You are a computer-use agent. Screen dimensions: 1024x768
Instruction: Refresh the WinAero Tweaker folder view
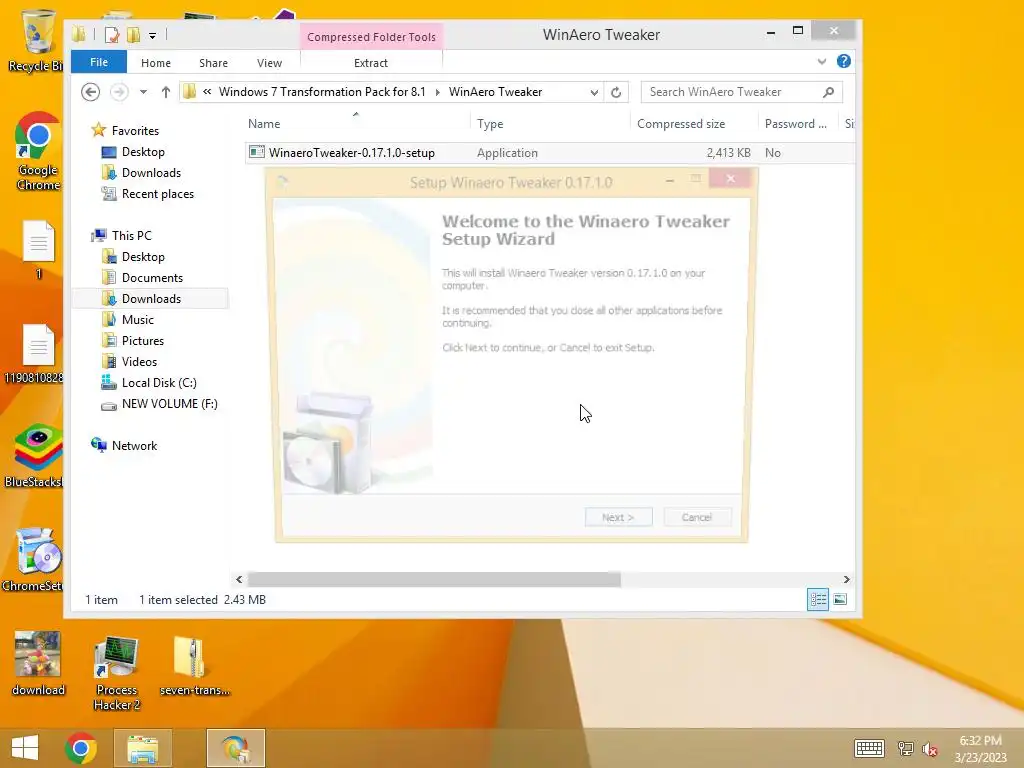[616, 92]
